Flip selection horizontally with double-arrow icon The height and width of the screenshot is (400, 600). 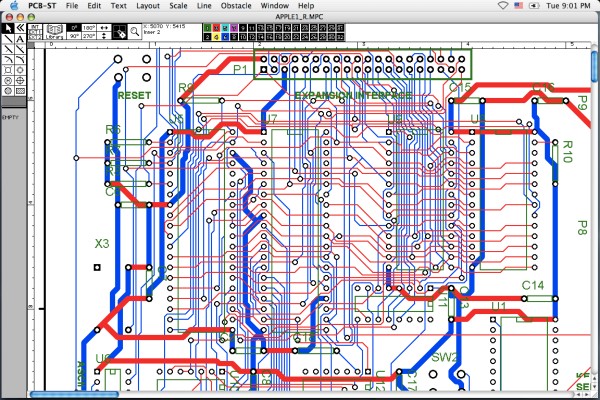pyautogui.click(x=104, y=28)
